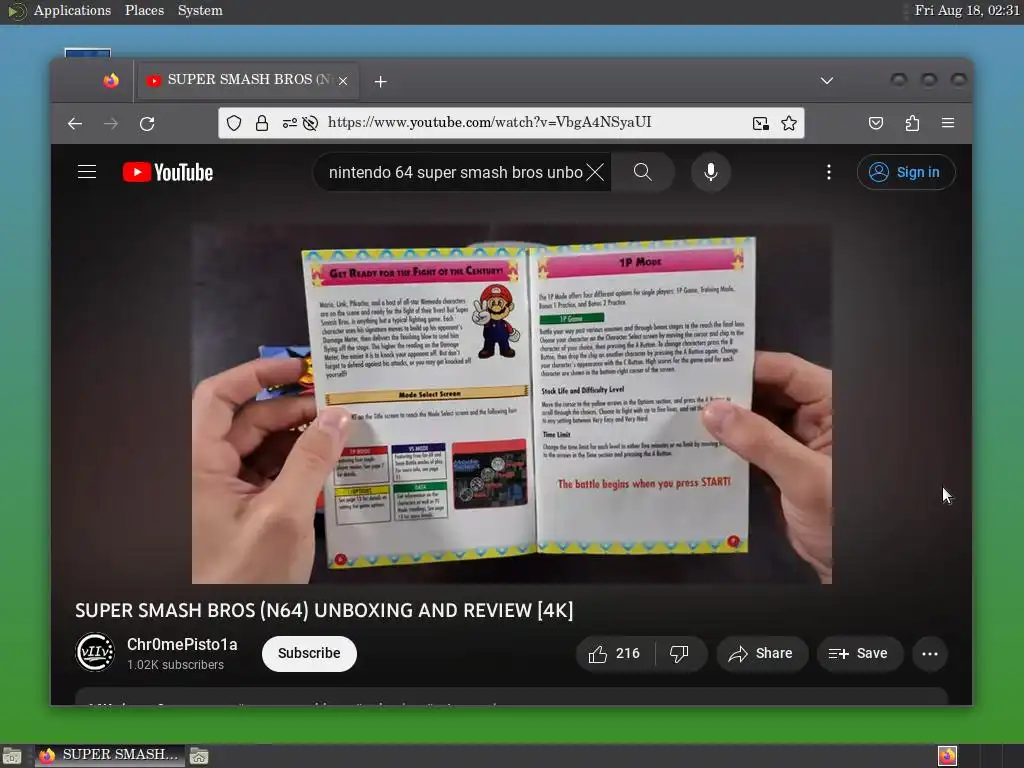Share the Smash Bros video

click(x=761, y=654)
